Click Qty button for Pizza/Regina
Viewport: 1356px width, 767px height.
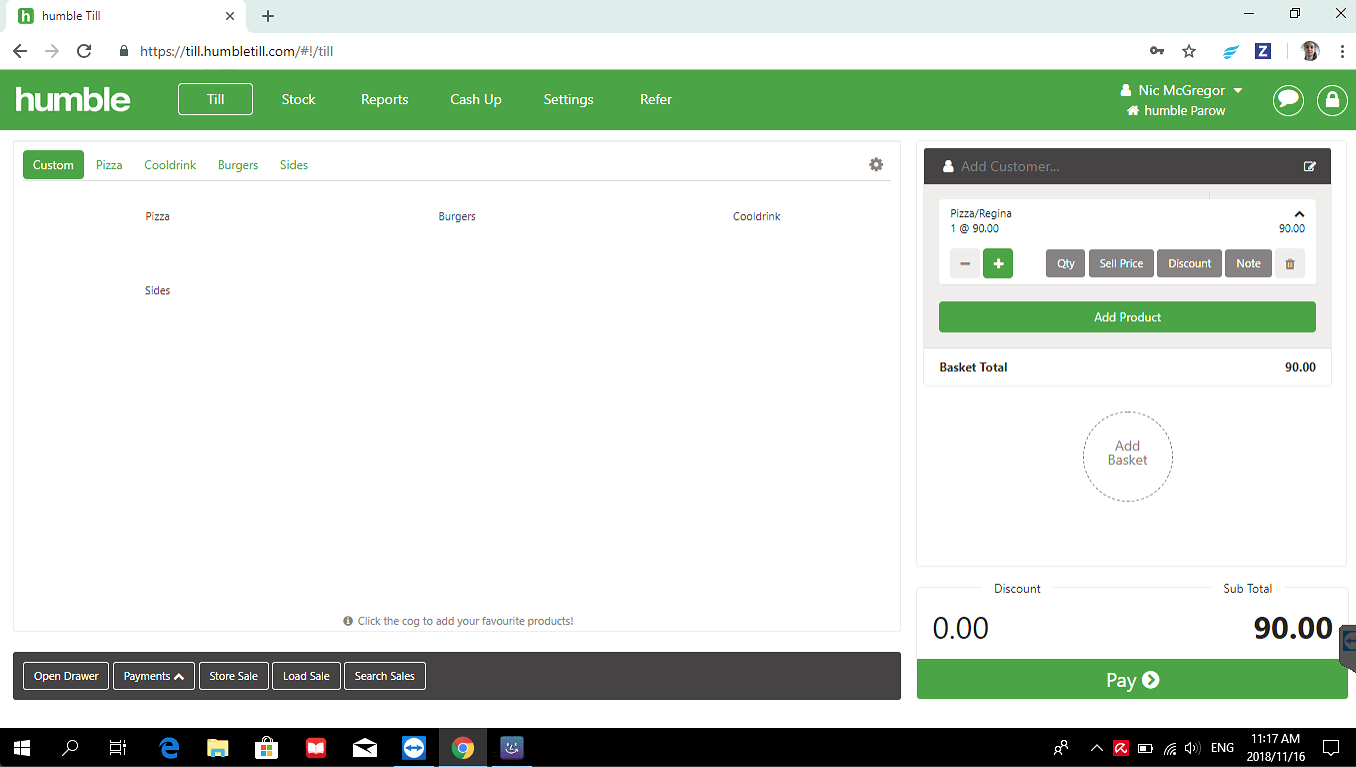pyautogui.click(x=1066, y=263)
